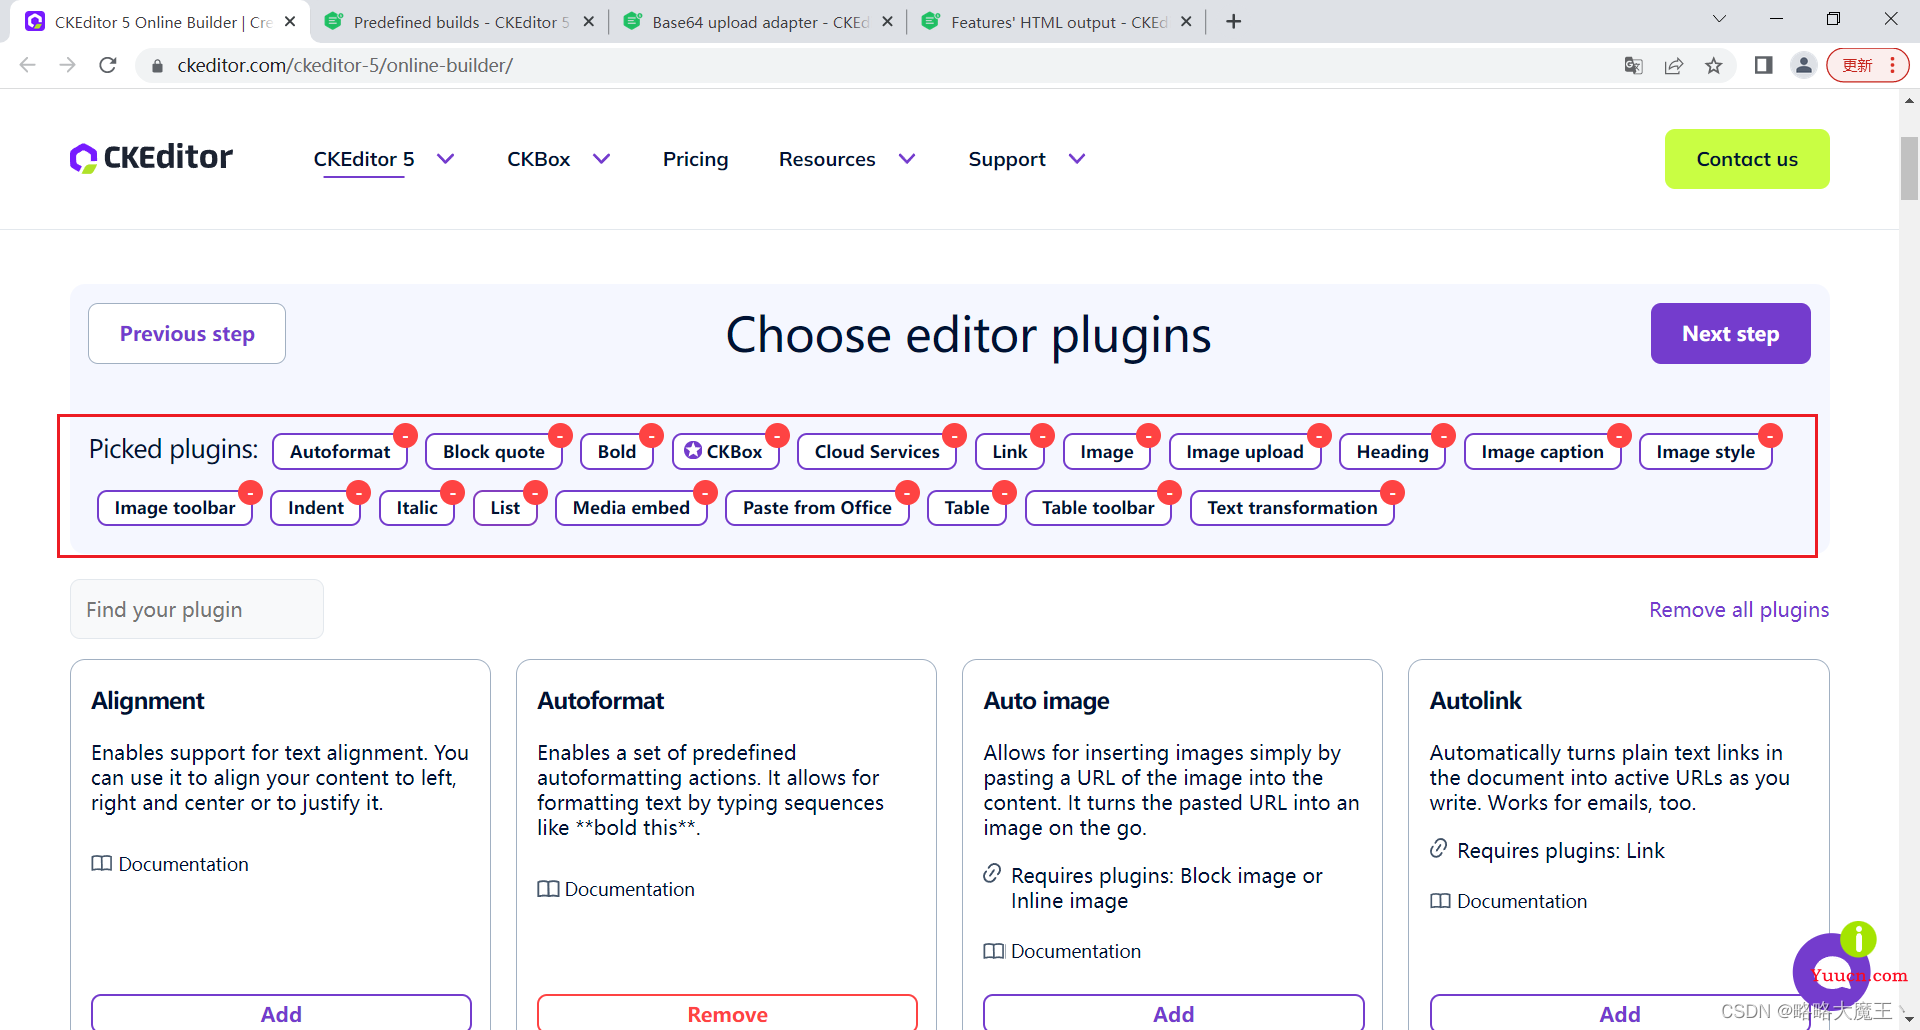Open browser side panel icon
1920x1030 pixels.
(x=1763, y=65)
